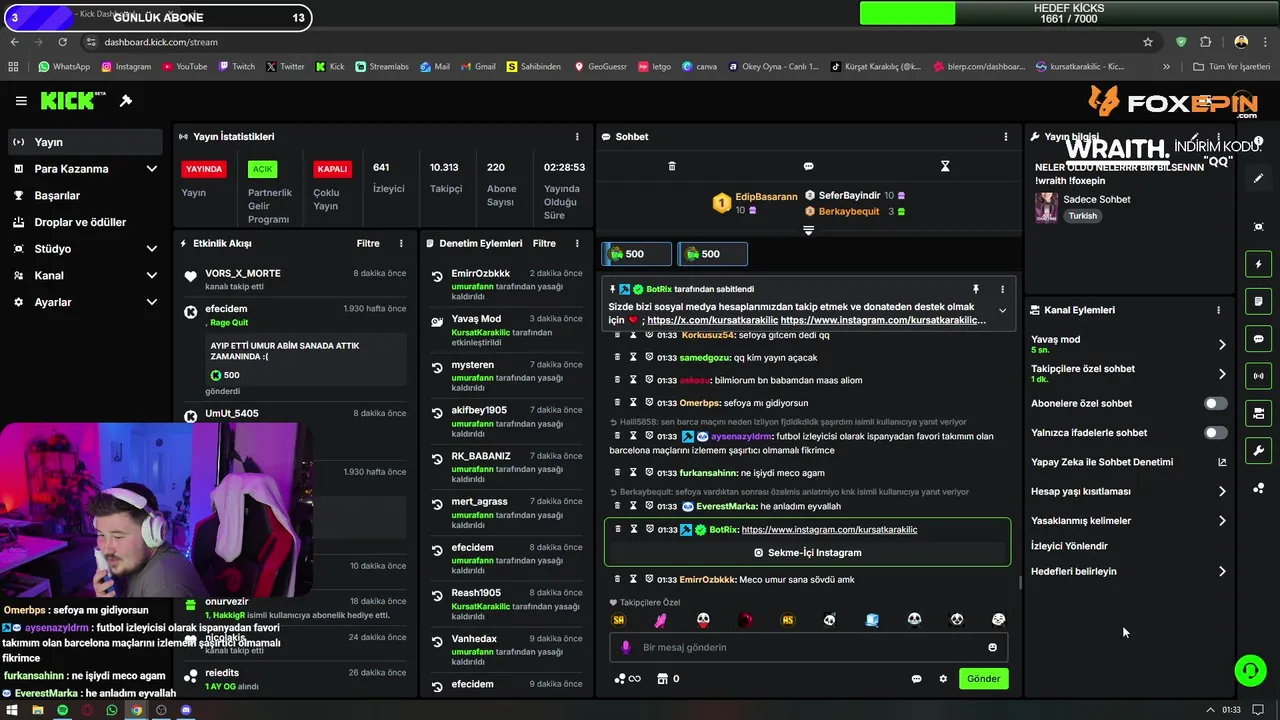Image resolution: width=1280 pixels, height=720 pixels.
Task: Click the document icon in right sidebar
Action: point(1259,301)
